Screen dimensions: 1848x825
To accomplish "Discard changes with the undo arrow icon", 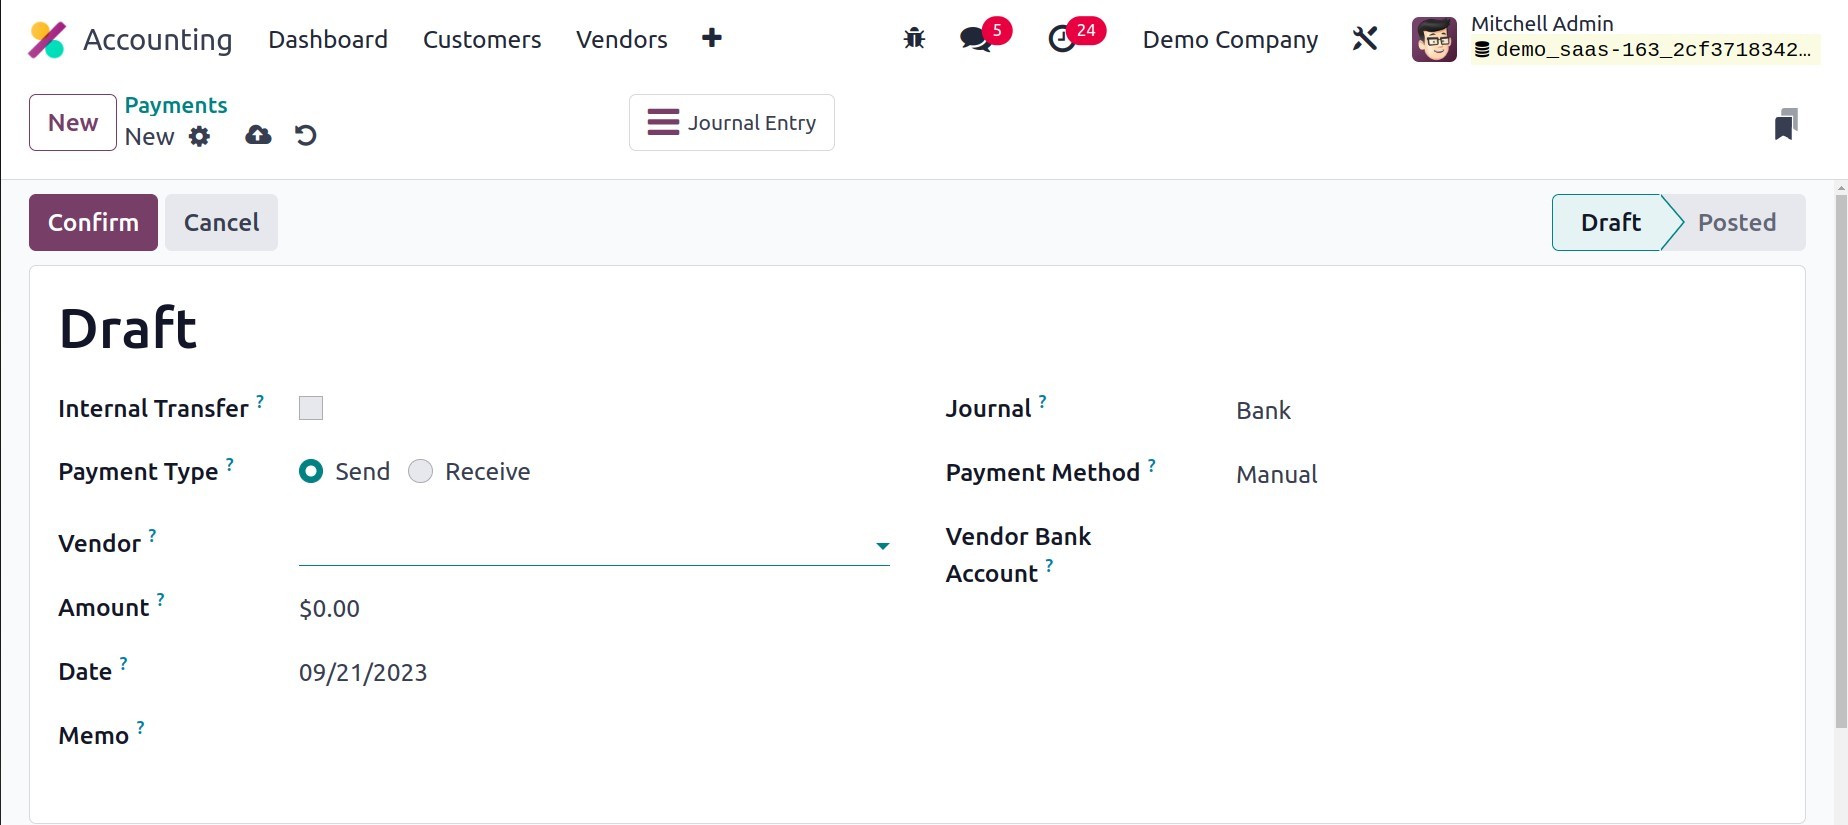I will (x=306, y=135).
